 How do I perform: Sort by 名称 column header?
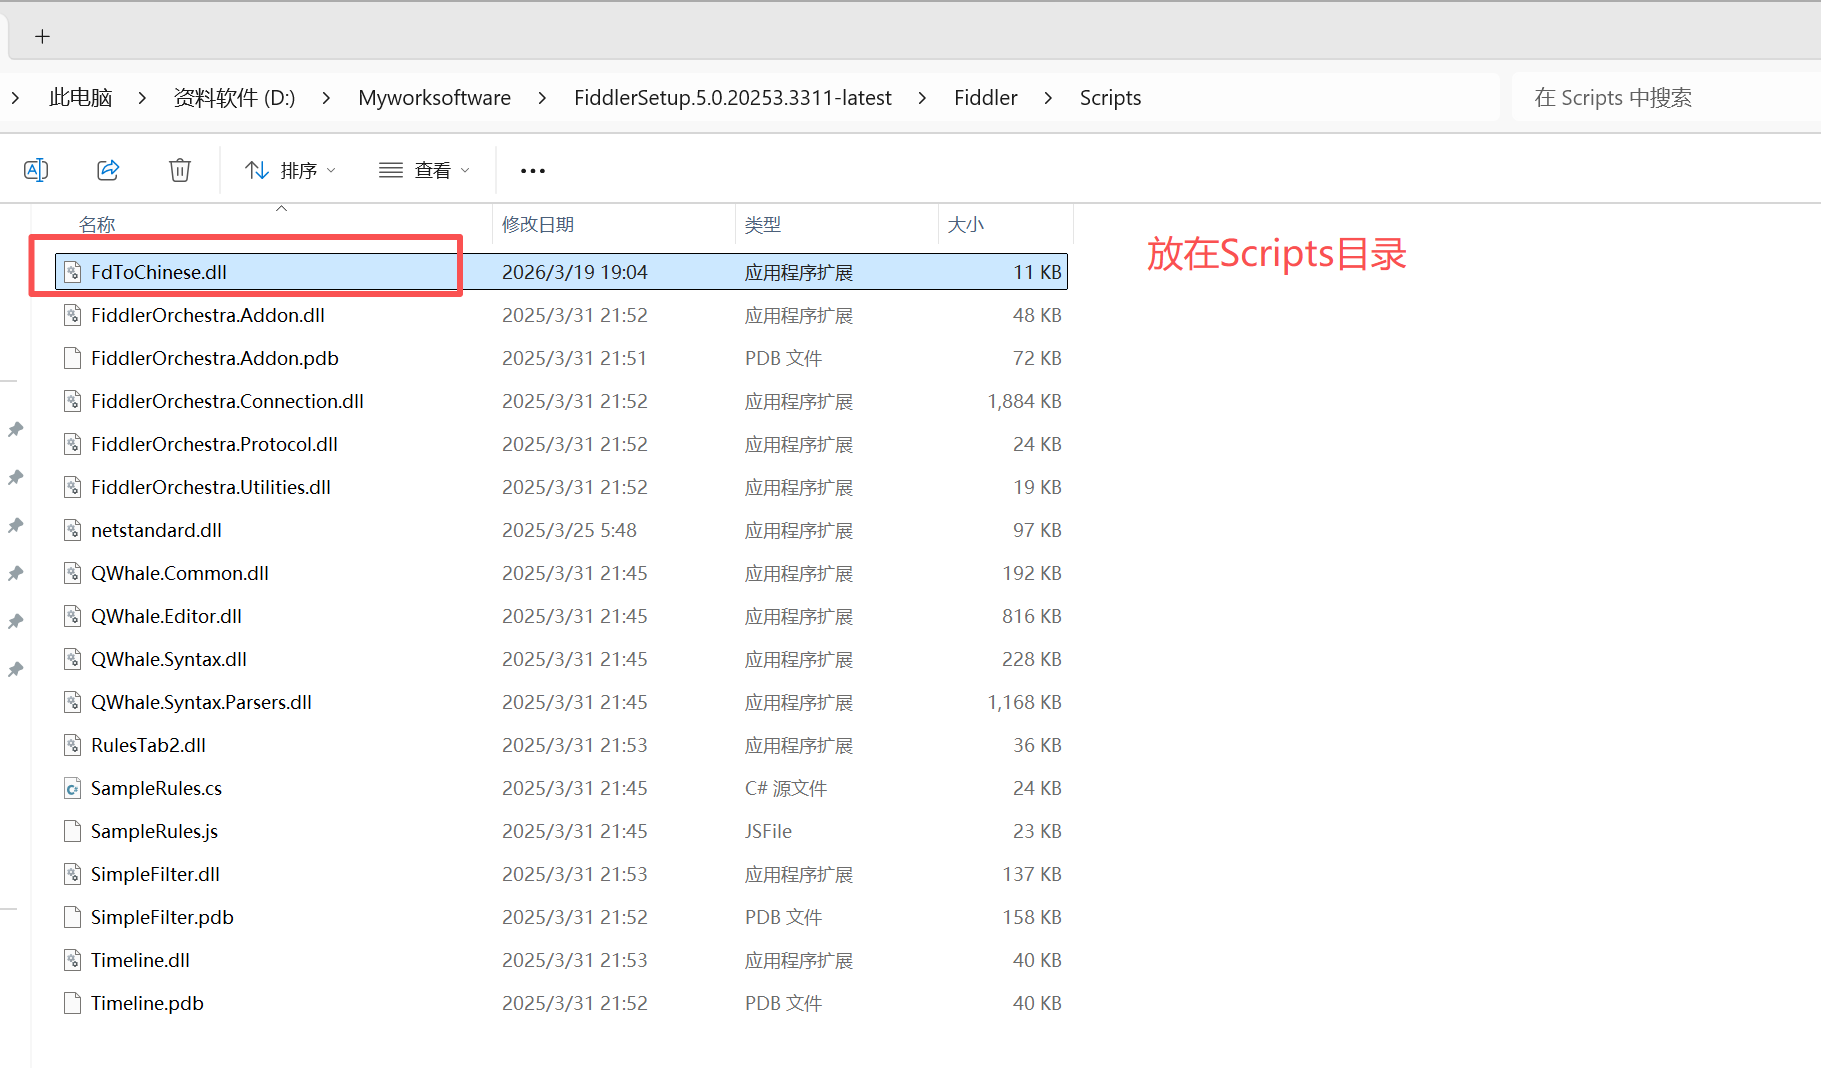click(x=97, y=225)
